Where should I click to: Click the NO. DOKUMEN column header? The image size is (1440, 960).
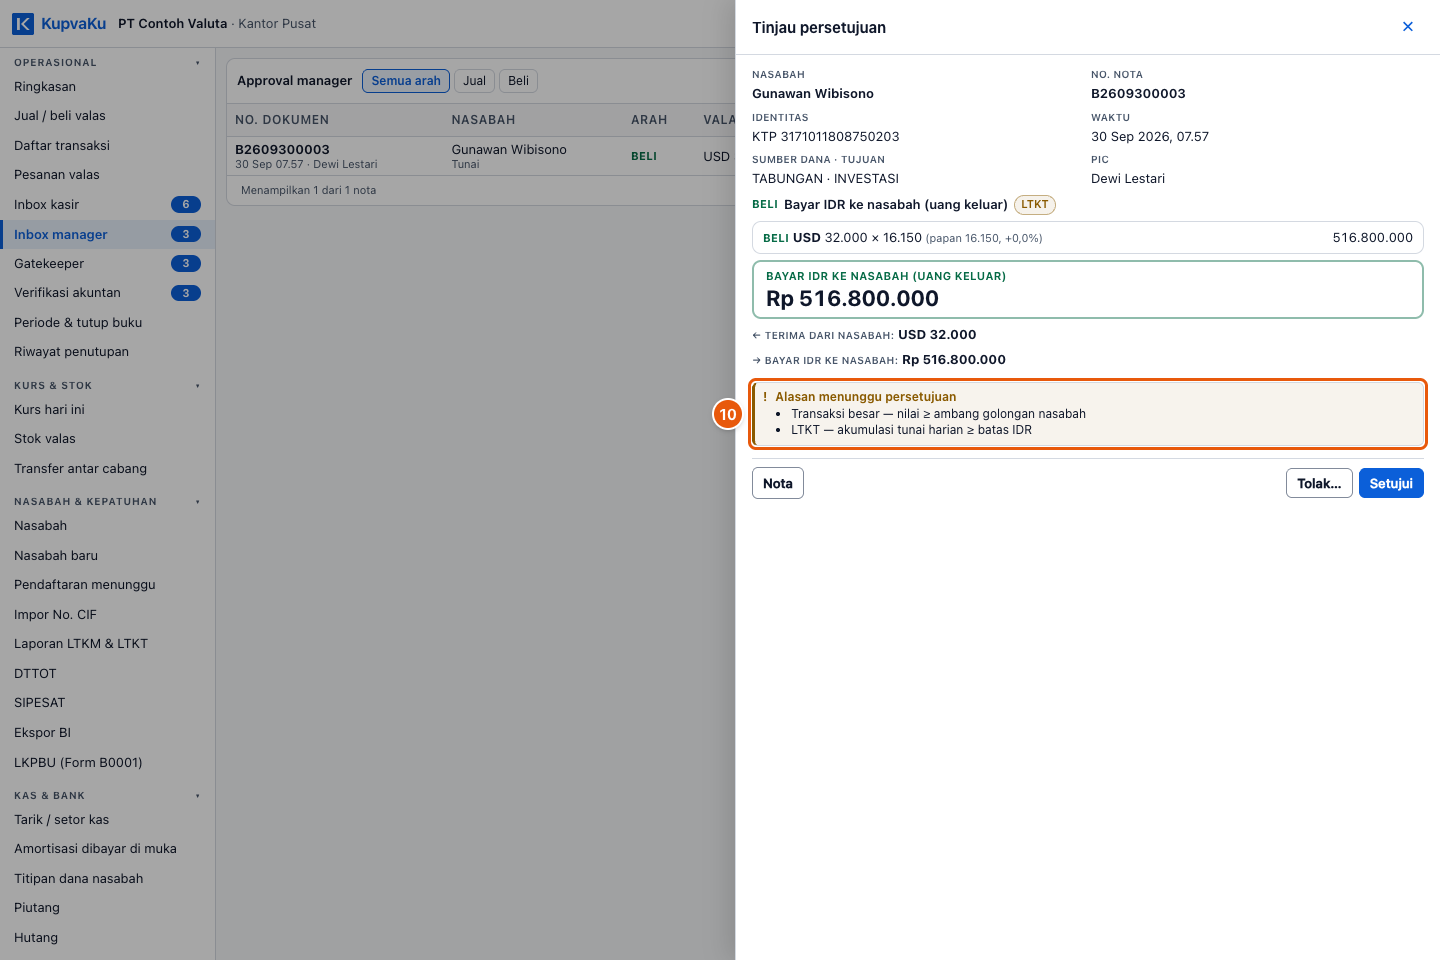pos(282,120)
